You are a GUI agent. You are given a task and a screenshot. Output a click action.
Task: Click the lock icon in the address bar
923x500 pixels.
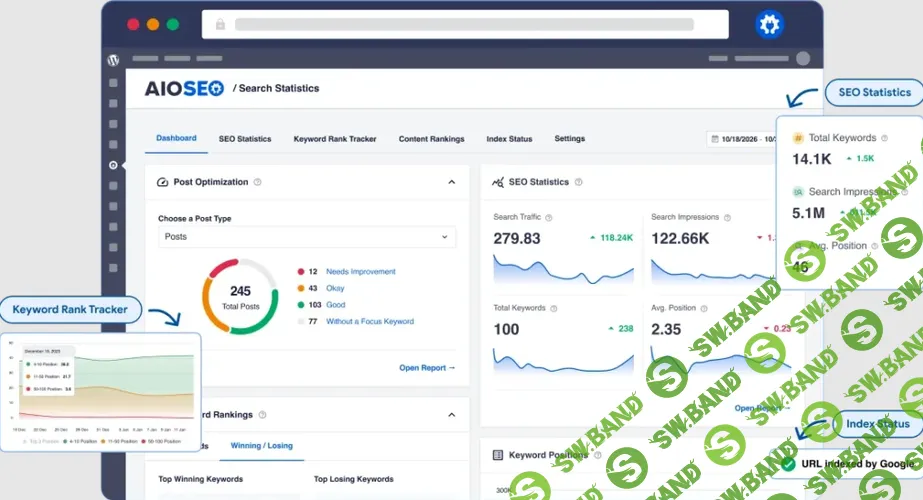pos(219,24)
